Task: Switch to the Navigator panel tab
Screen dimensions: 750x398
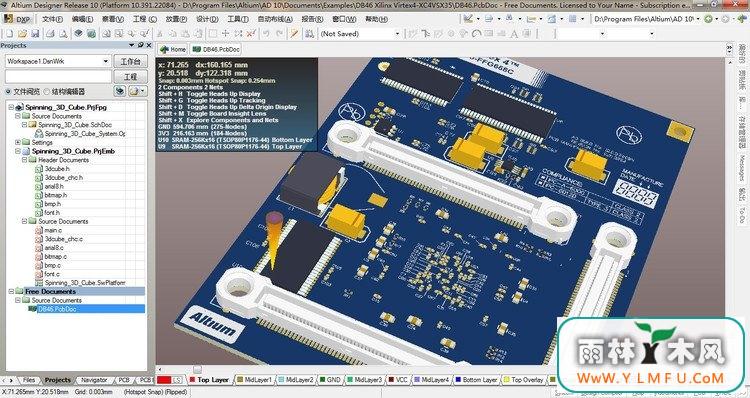Action: (94, 380)
